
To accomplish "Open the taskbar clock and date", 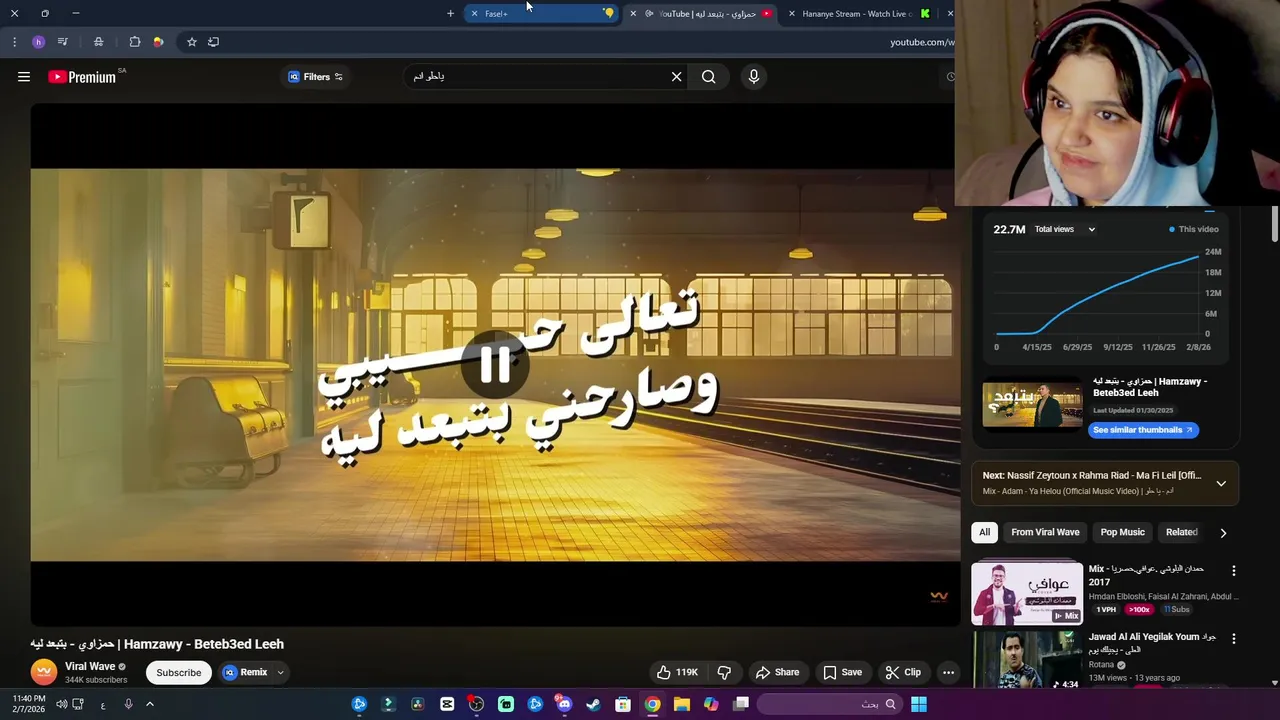I will click(x=29, y=705).
